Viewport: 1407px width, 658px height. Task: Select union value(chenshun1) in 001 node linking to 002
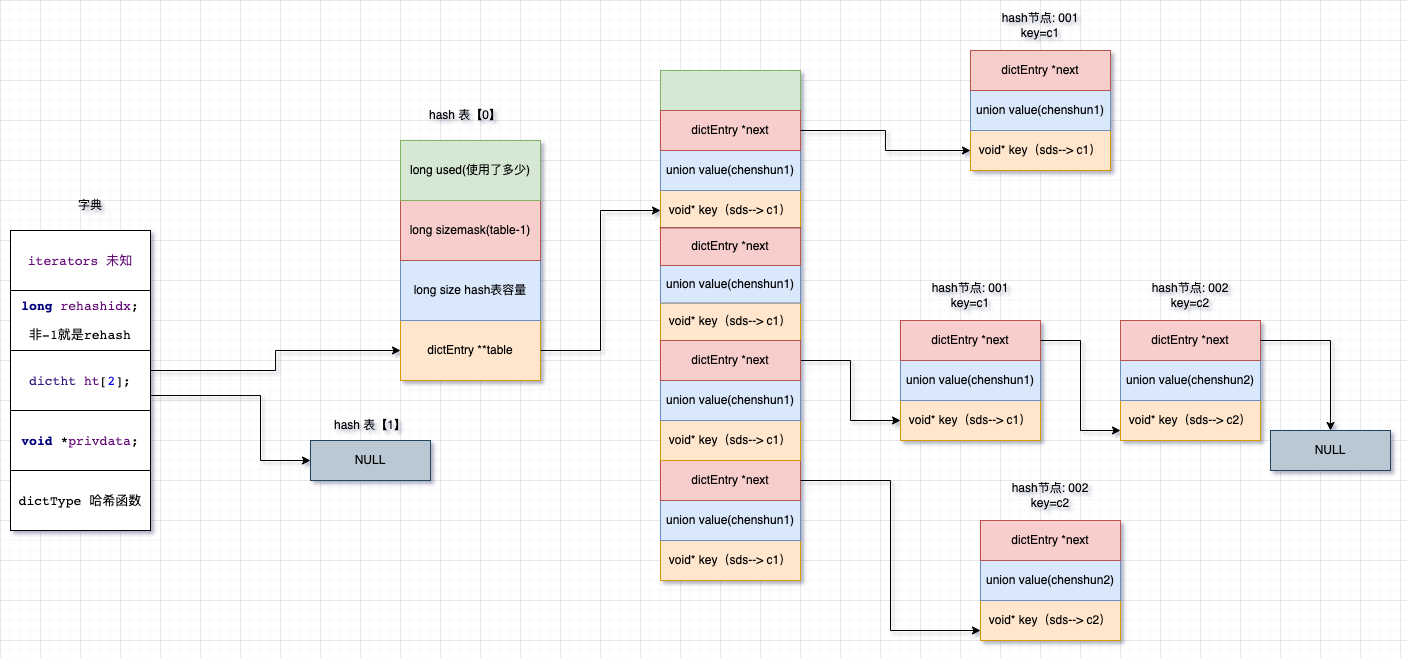pyautogui.click(x=970, y=380)
